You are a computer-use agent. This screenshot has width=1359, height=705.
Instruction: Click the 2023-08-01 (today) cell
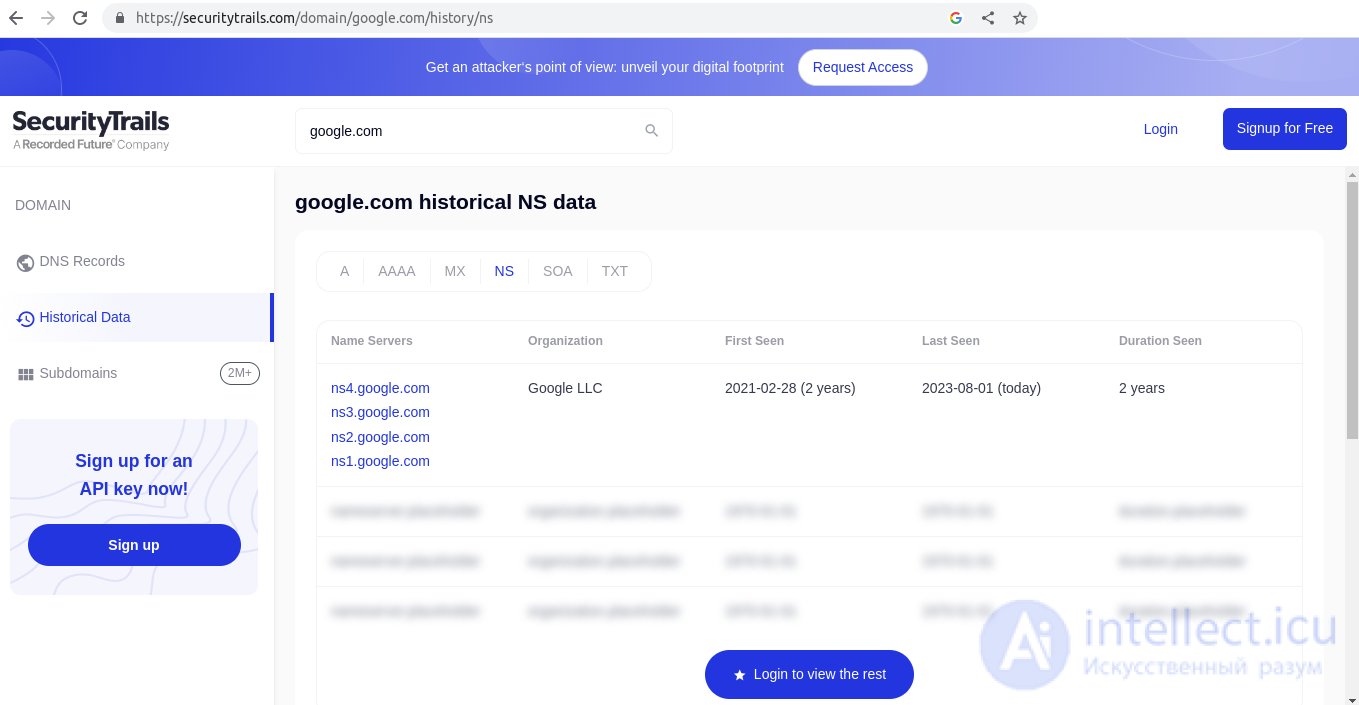[x=981, y=388]
